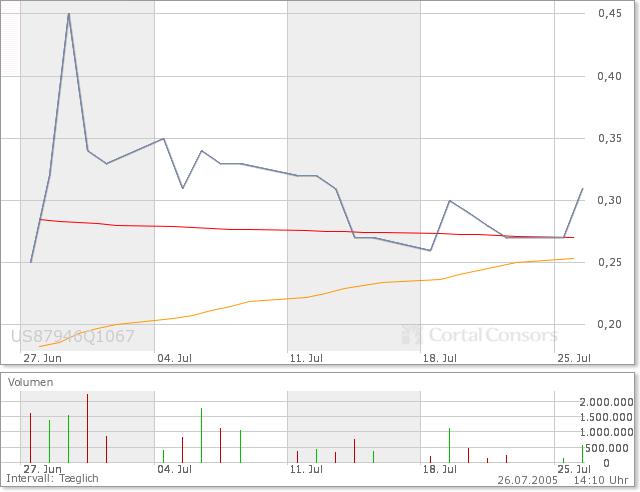Image resolution: width=640 pixels, height=492 pixels.
Task: Click the 0,20 price axis label
Action: [610, 325]
